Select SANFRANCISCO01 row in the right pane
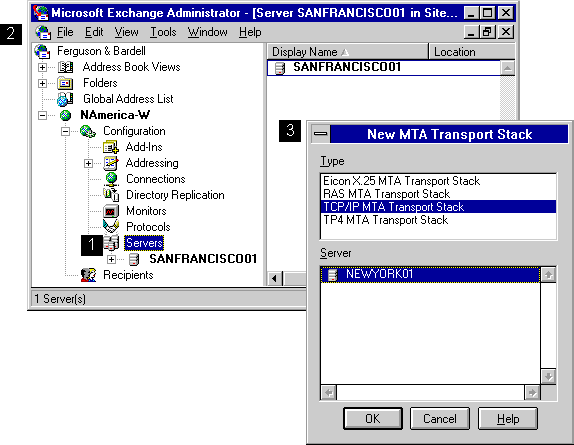Viewport: 574px width, 445px height. click(x=384, y=68)
